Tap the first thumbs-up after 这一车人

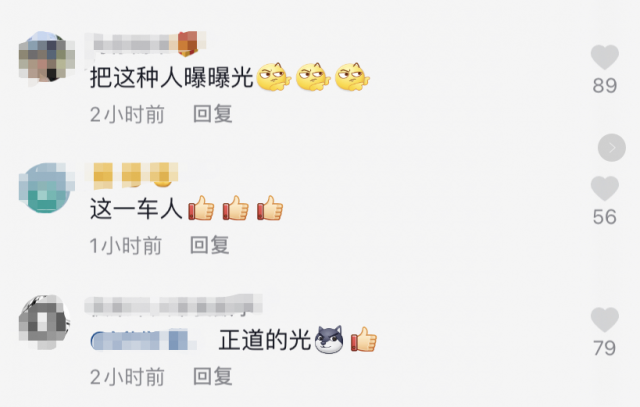click(201, 208)
